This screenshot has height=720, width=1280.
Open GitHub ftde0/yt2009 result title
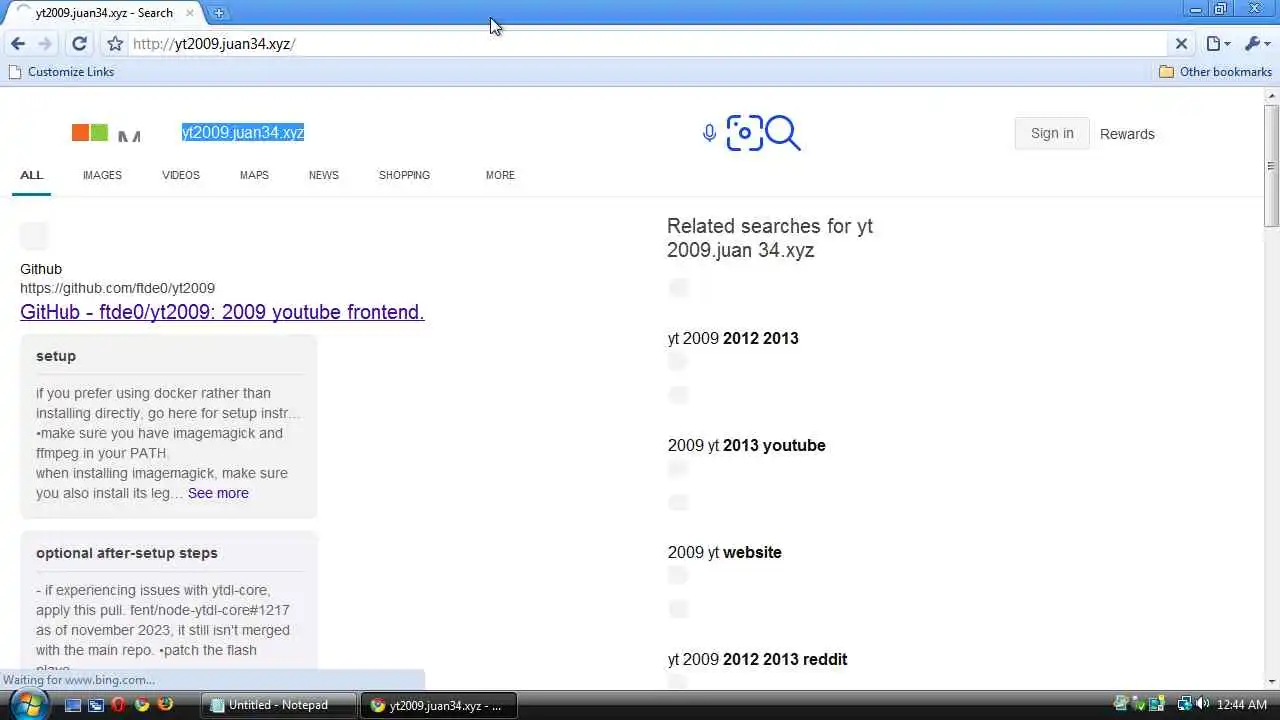click(222, 312)
